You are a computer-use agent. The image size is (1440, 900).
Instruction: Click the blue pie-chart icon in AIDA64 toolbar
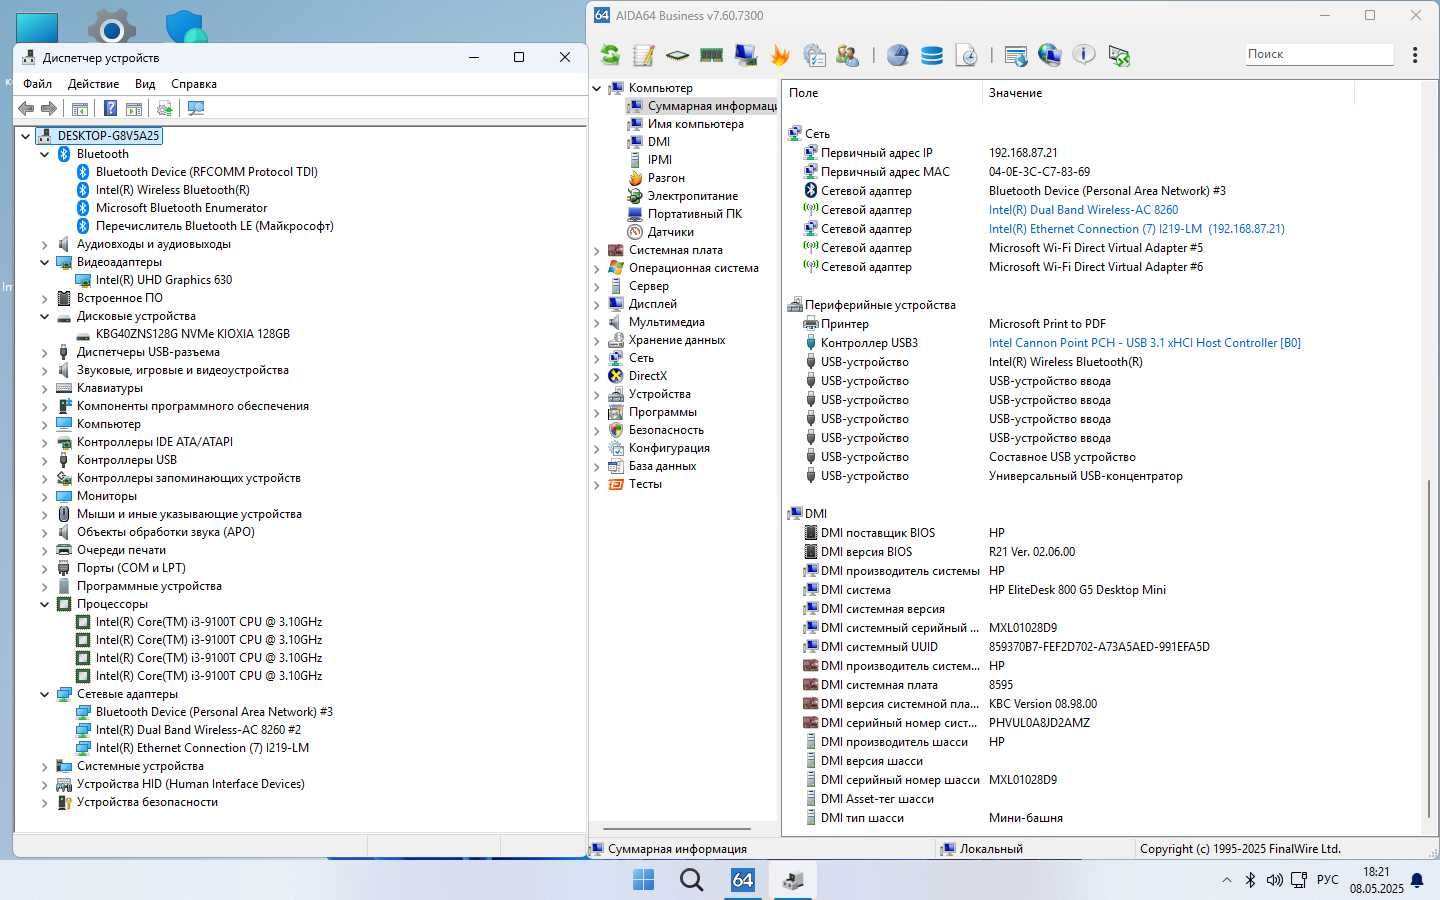tap(898, 55)
